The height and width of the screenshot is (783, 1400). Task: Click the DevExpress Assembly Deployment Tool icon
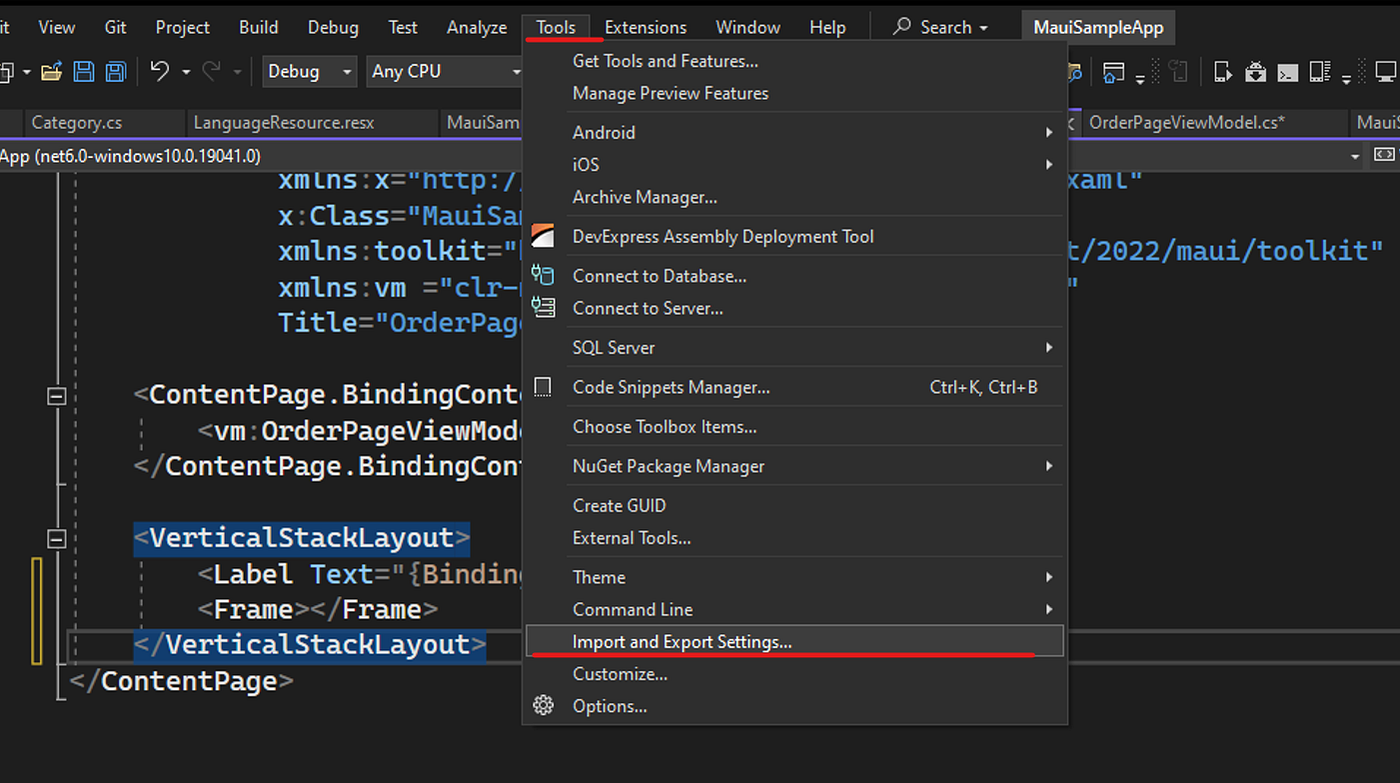tap(543, 236)
